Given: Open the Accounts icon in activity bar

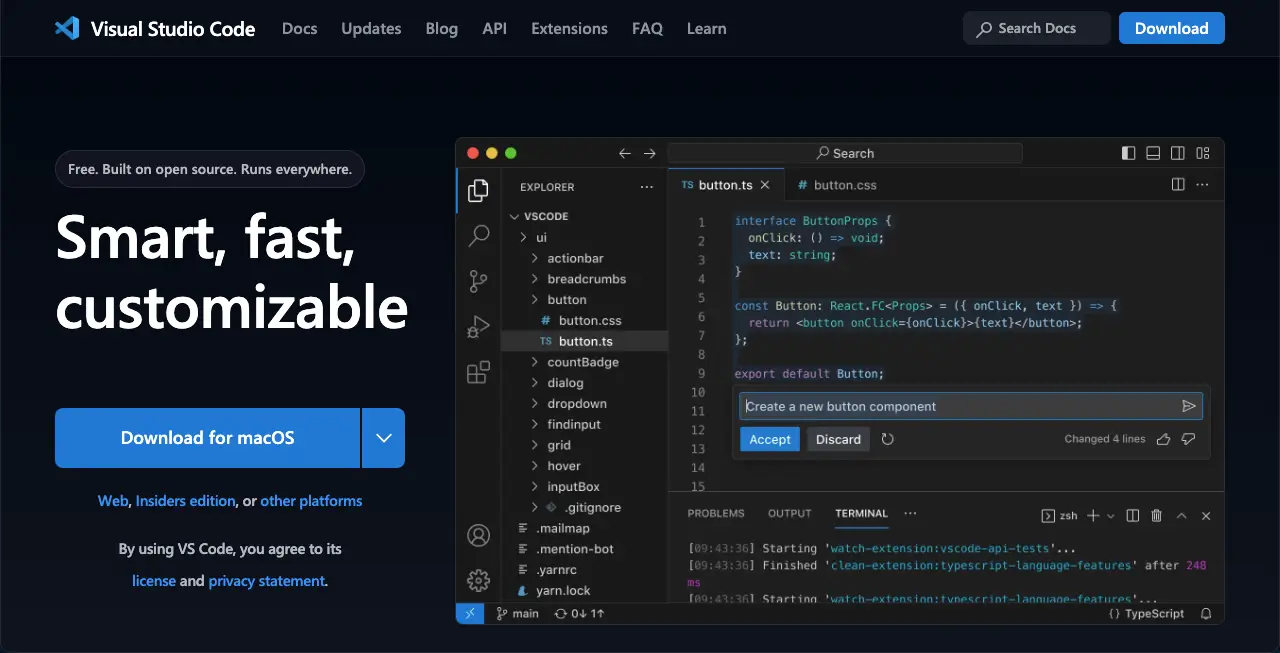Looking at the screenshot, I should [x=478, y=535].
